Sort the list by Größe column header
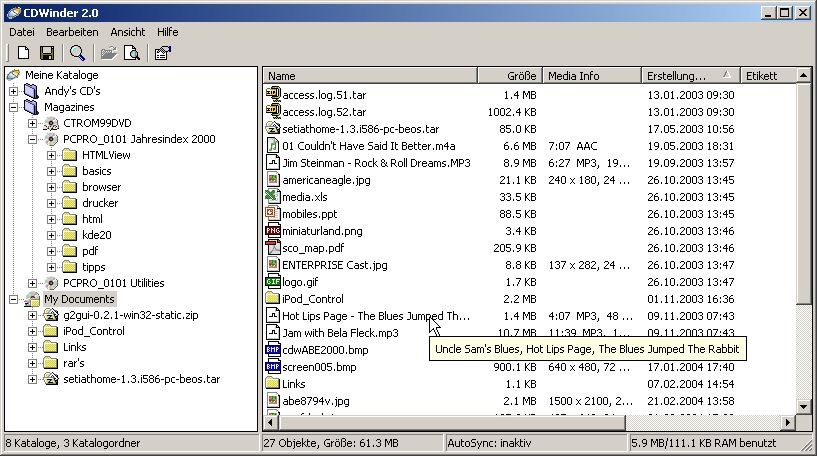 click(509, 76)
